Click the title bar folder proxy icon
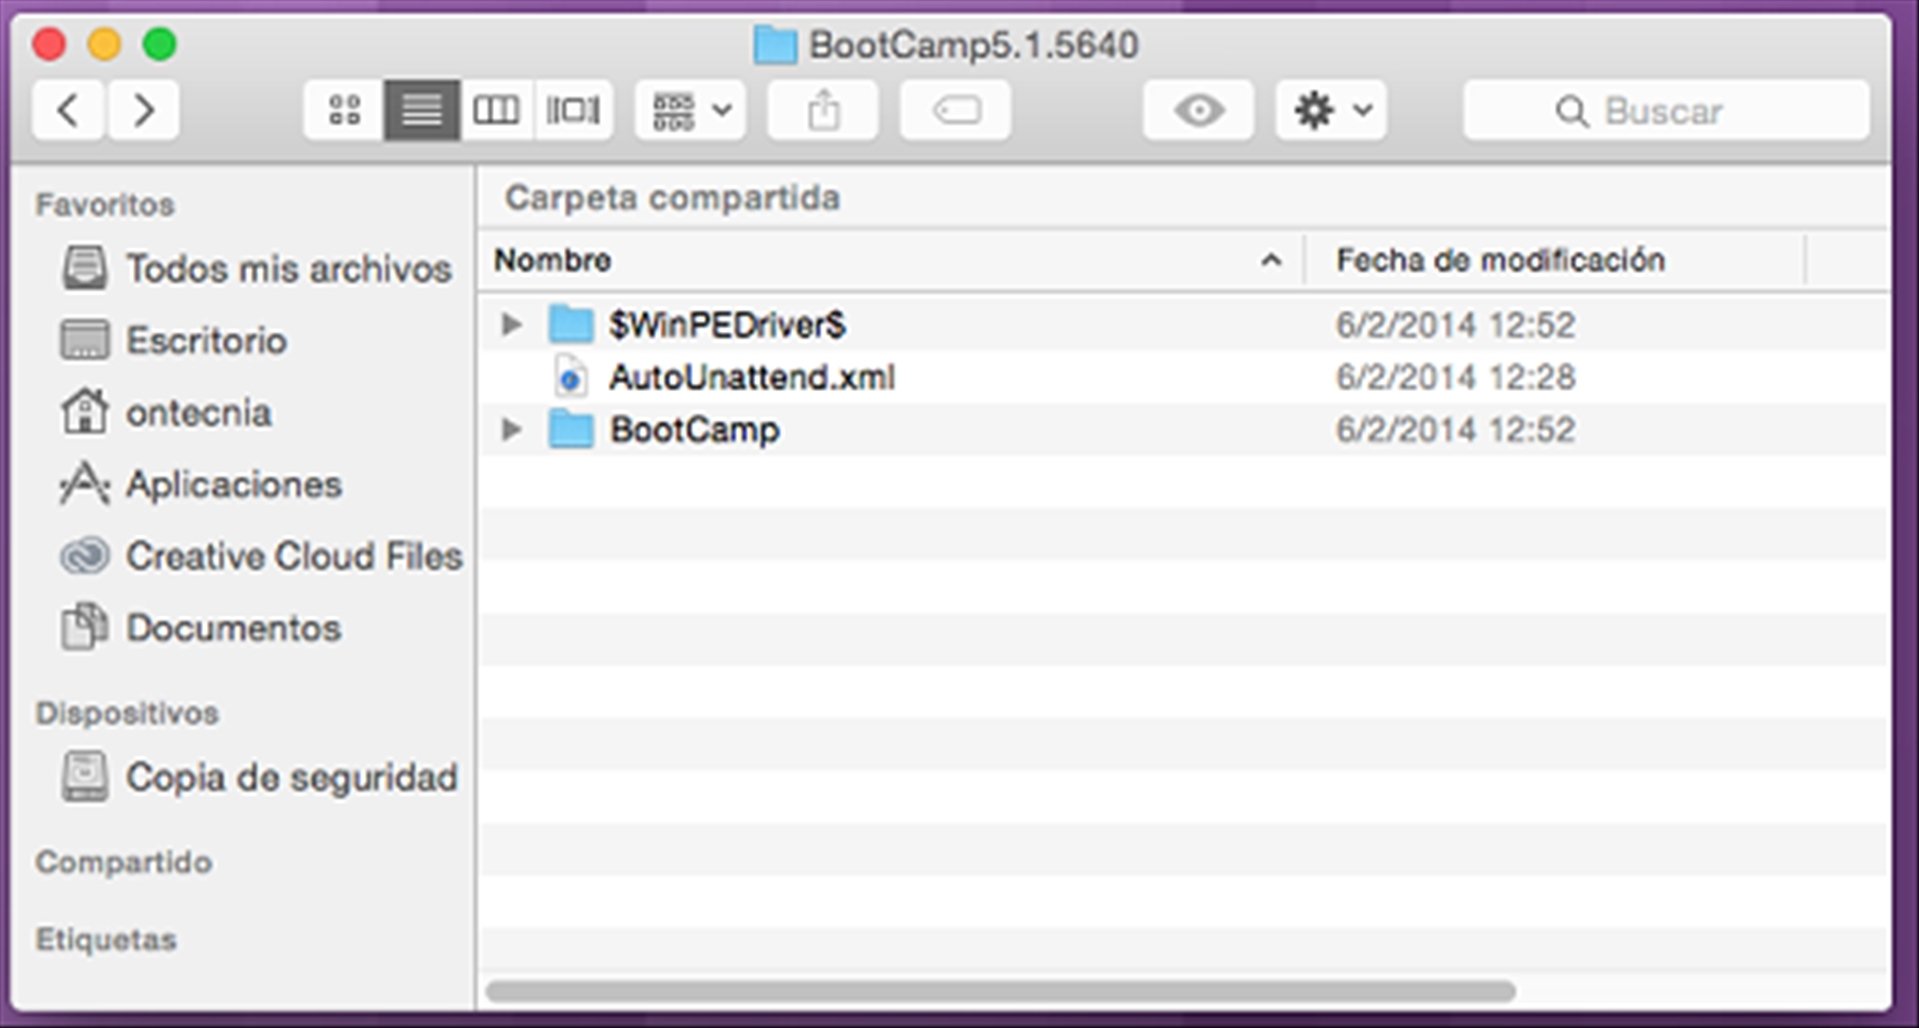 coord(774,45)
